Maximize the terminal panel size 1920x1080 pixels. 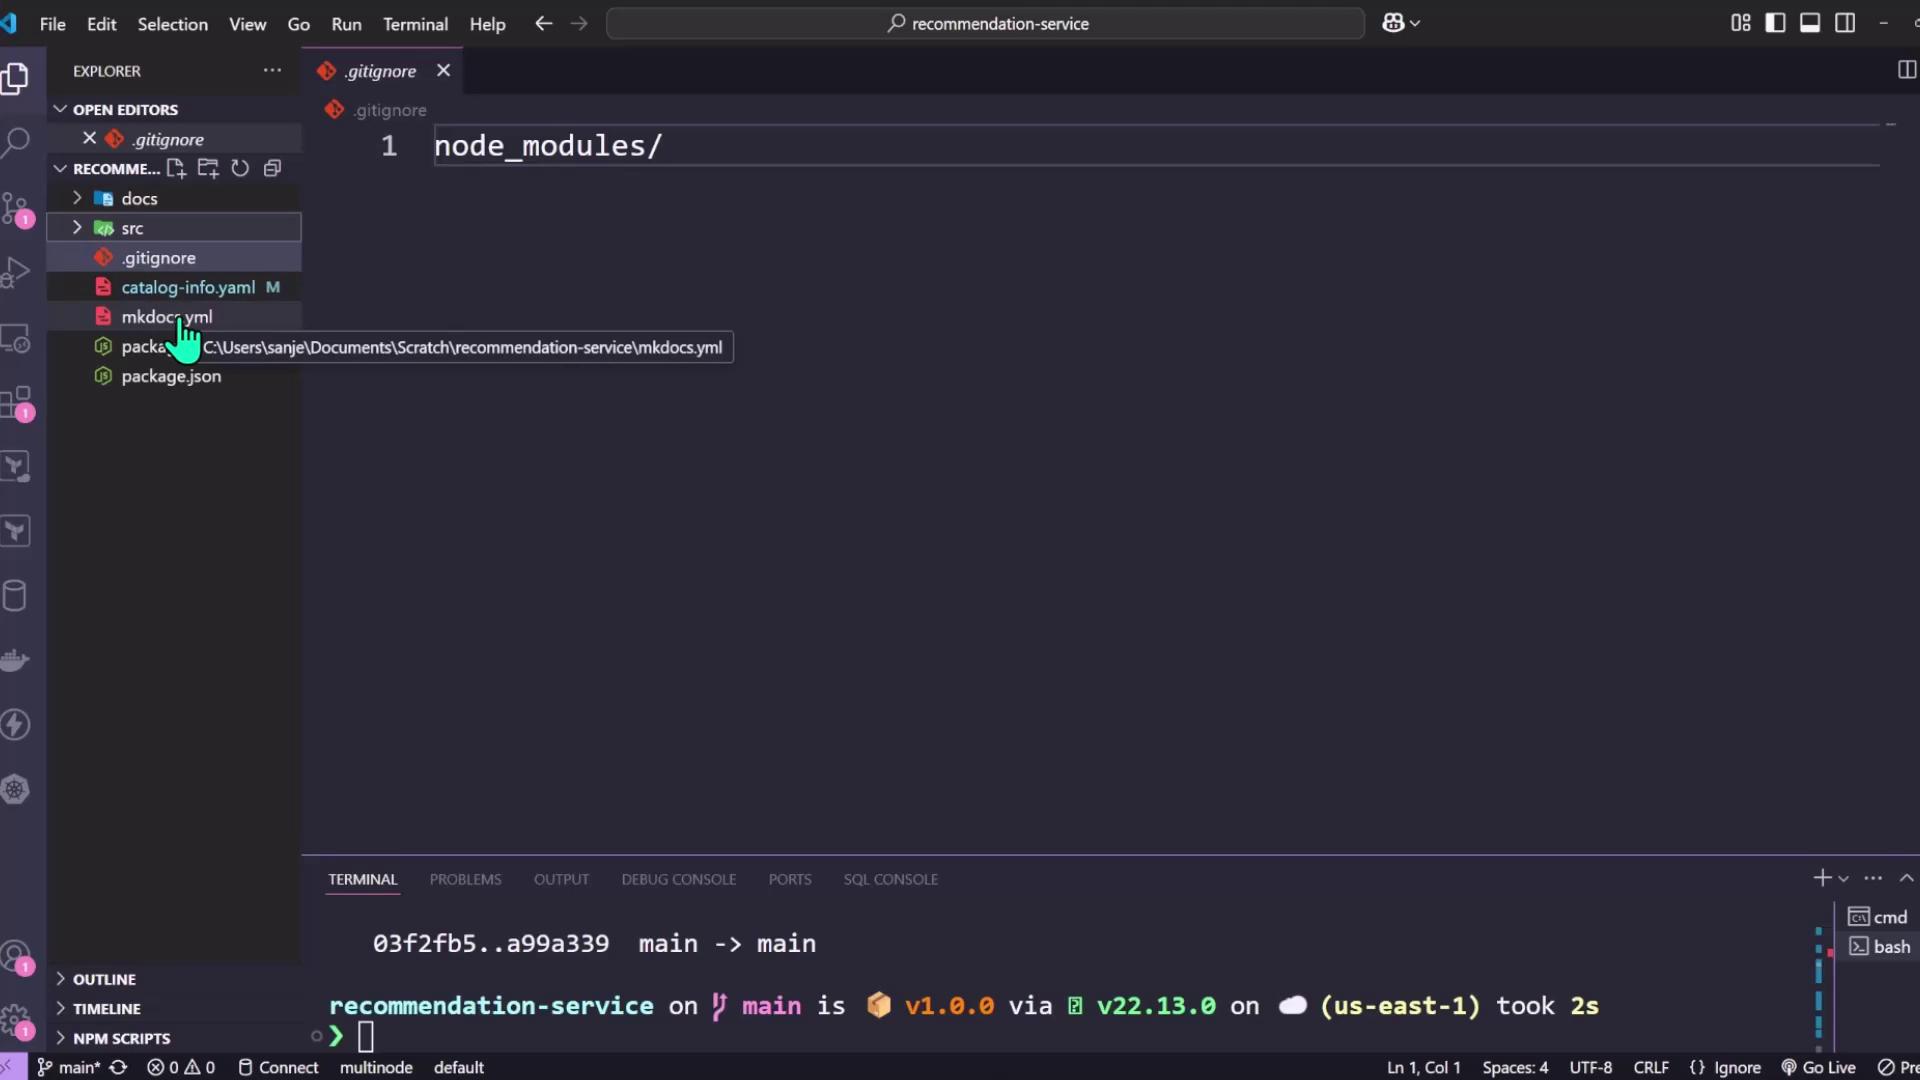point(1906,878)
